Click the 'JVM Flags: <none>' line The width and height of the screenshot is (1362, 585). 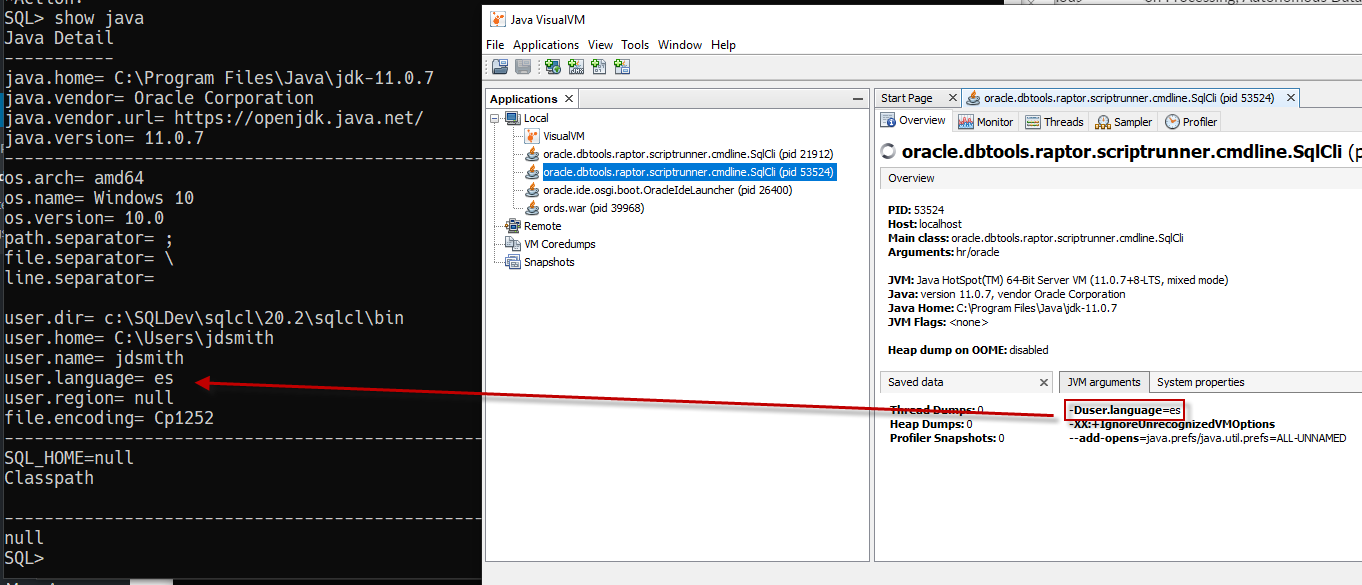tap(938, 322)
